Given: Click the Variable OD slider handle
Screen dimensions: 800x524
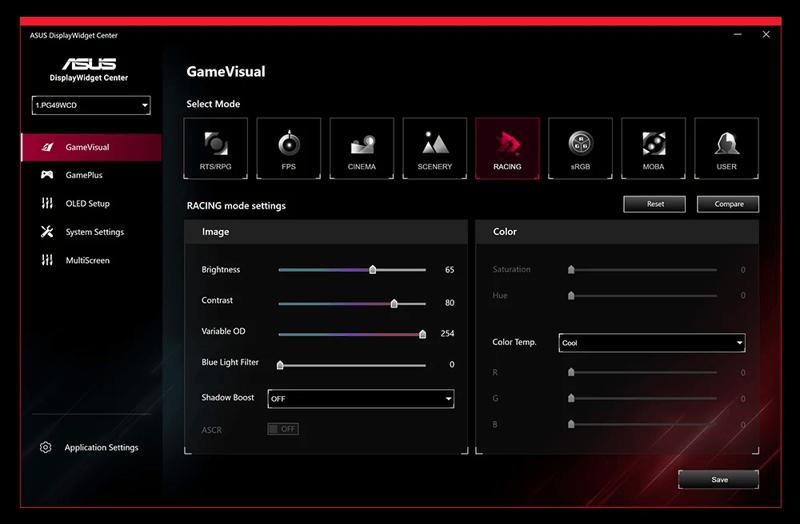Looking at the screenshot, I should tap(422, 334).
